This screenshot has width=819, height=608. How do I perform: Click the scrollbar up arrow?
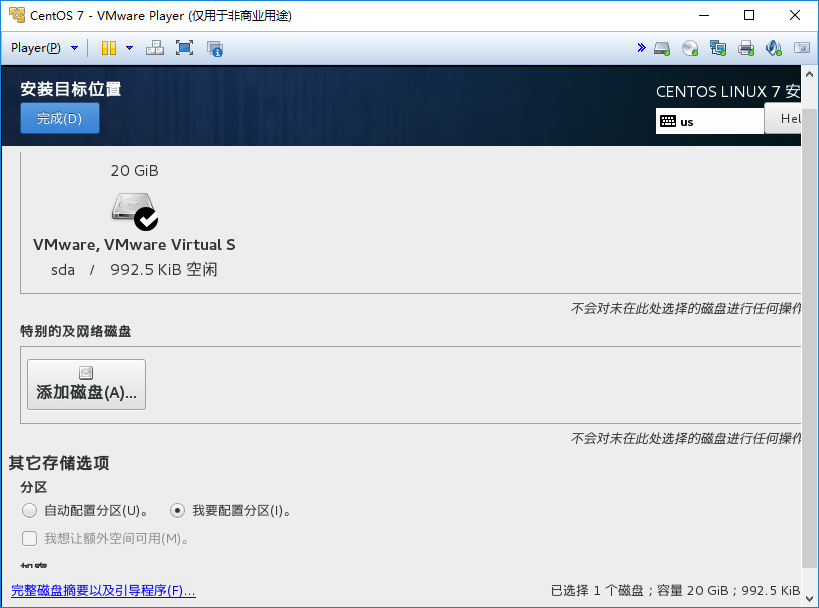click(x=810, y=74)
